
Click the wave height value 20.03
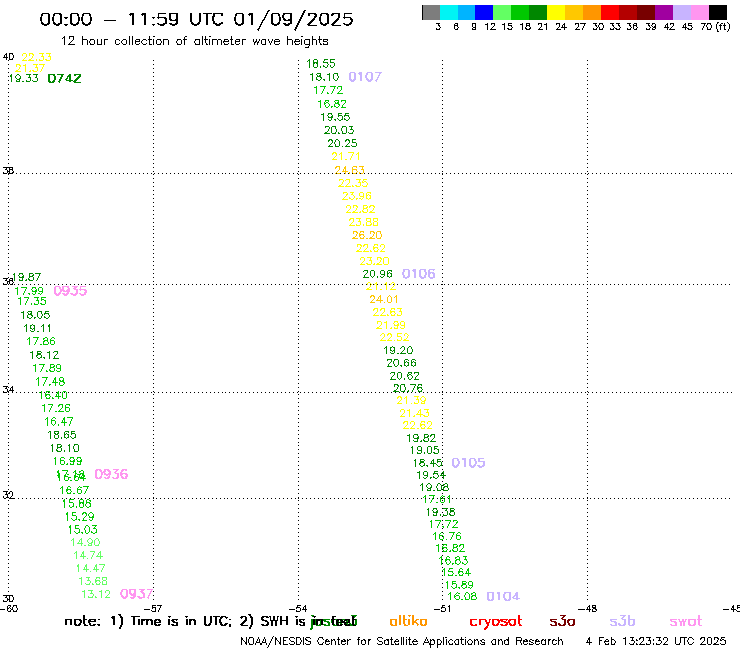click(x=339, y=130)
